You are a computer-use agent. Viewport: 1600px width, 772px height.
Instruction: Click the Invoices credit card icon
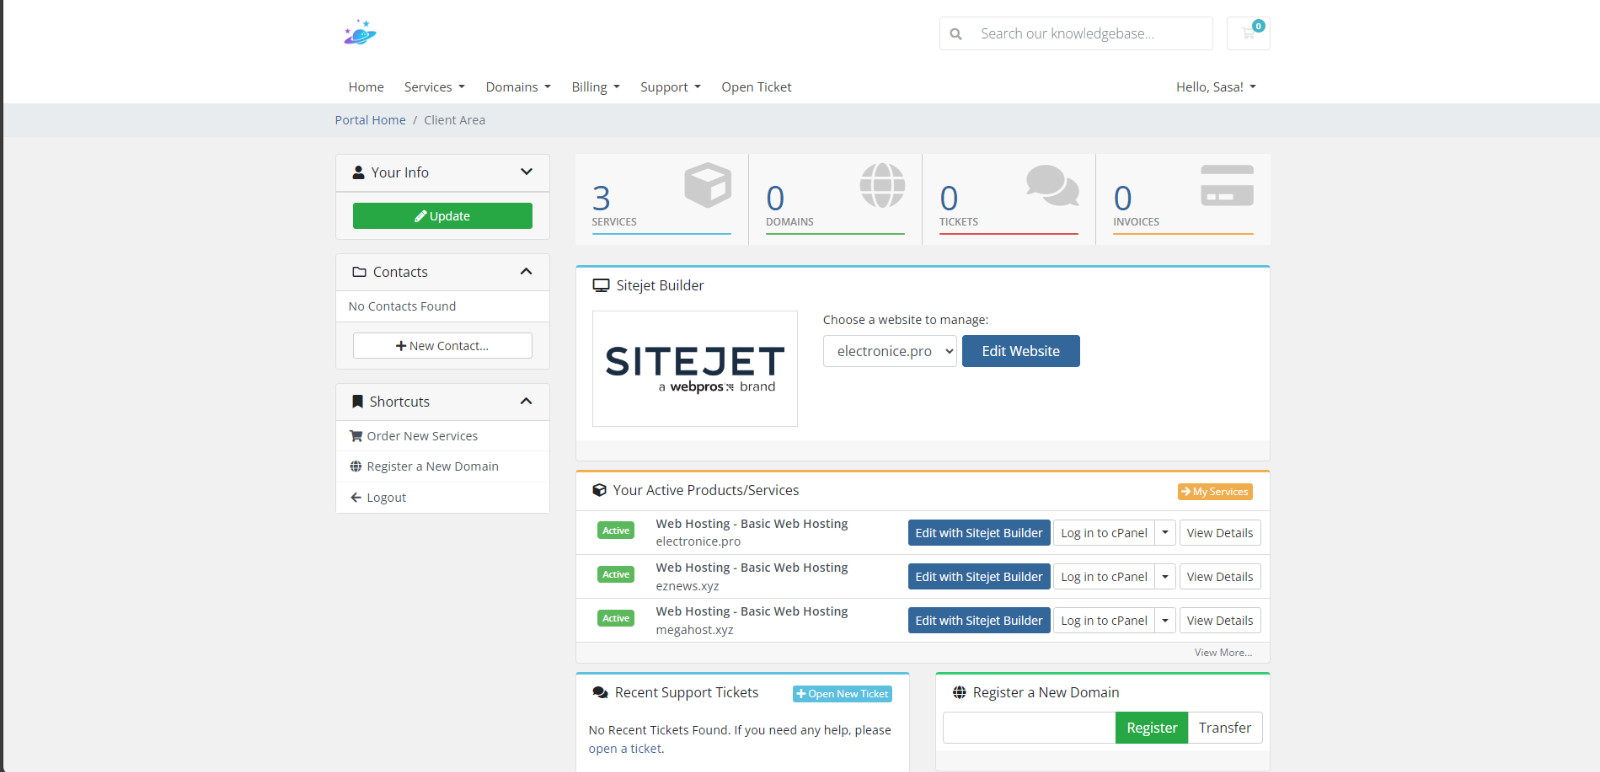pyautogui.click(x=1227, y=185)
